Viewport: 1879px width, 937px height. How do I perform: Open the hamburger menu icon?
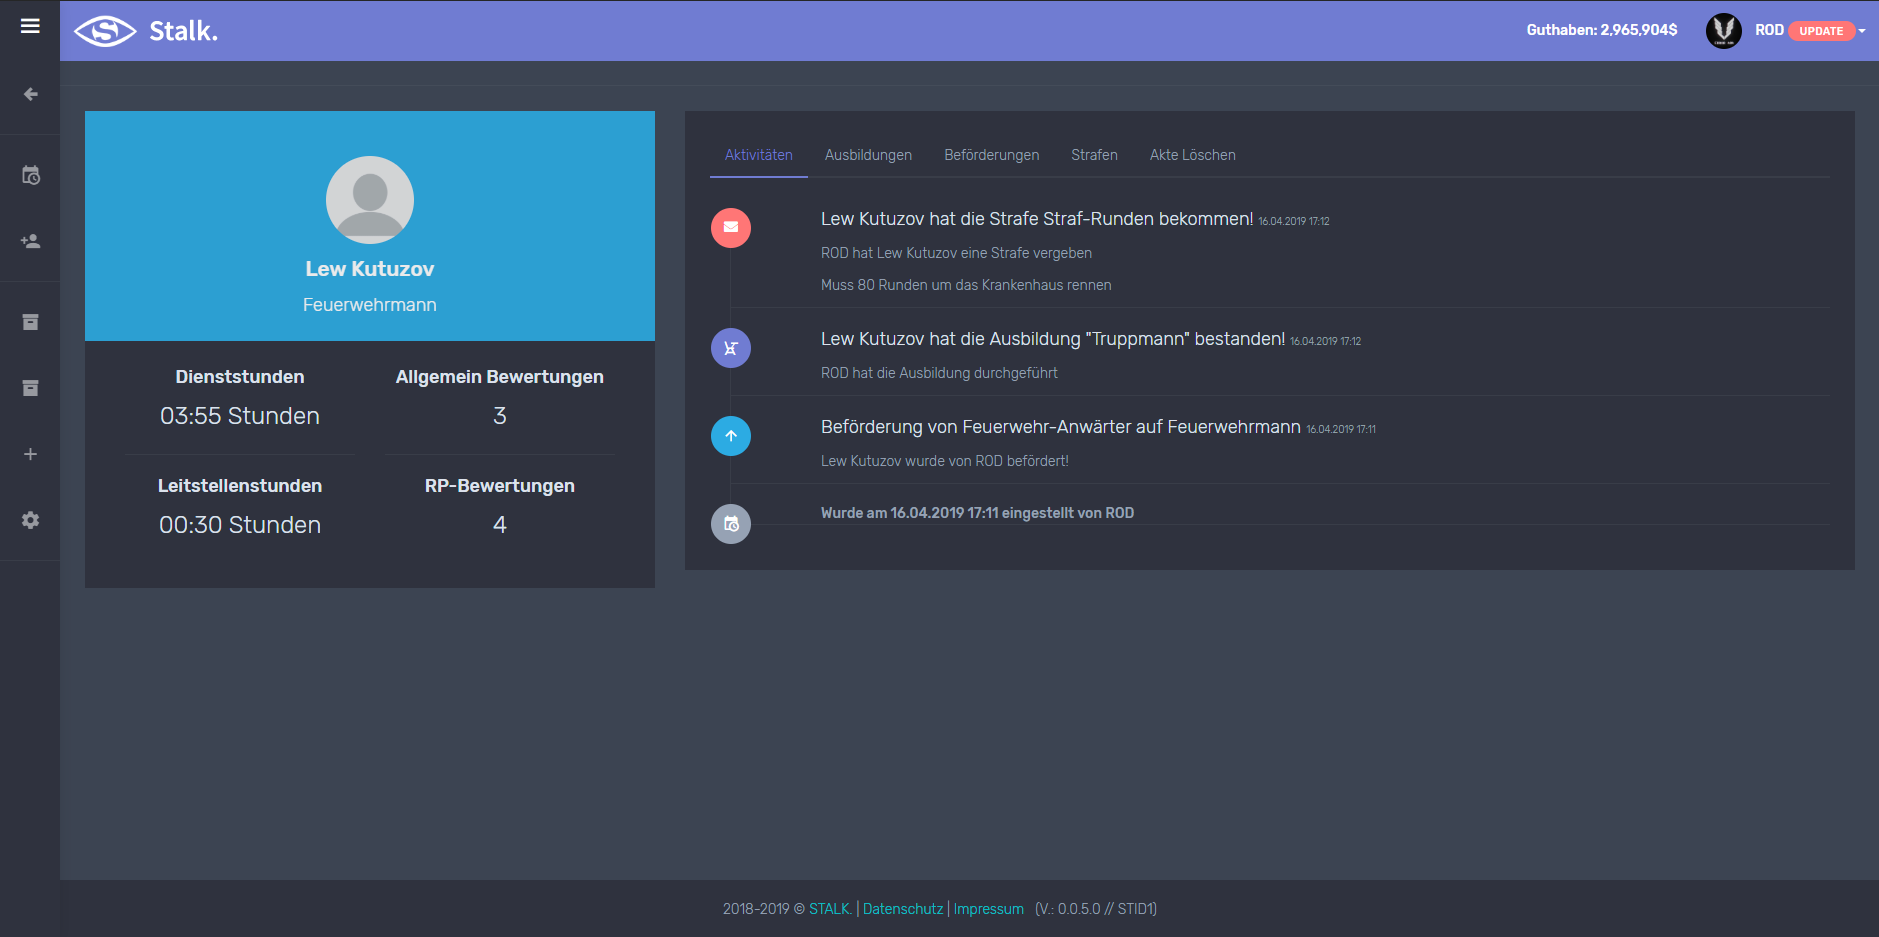click(x=30, y=26)
